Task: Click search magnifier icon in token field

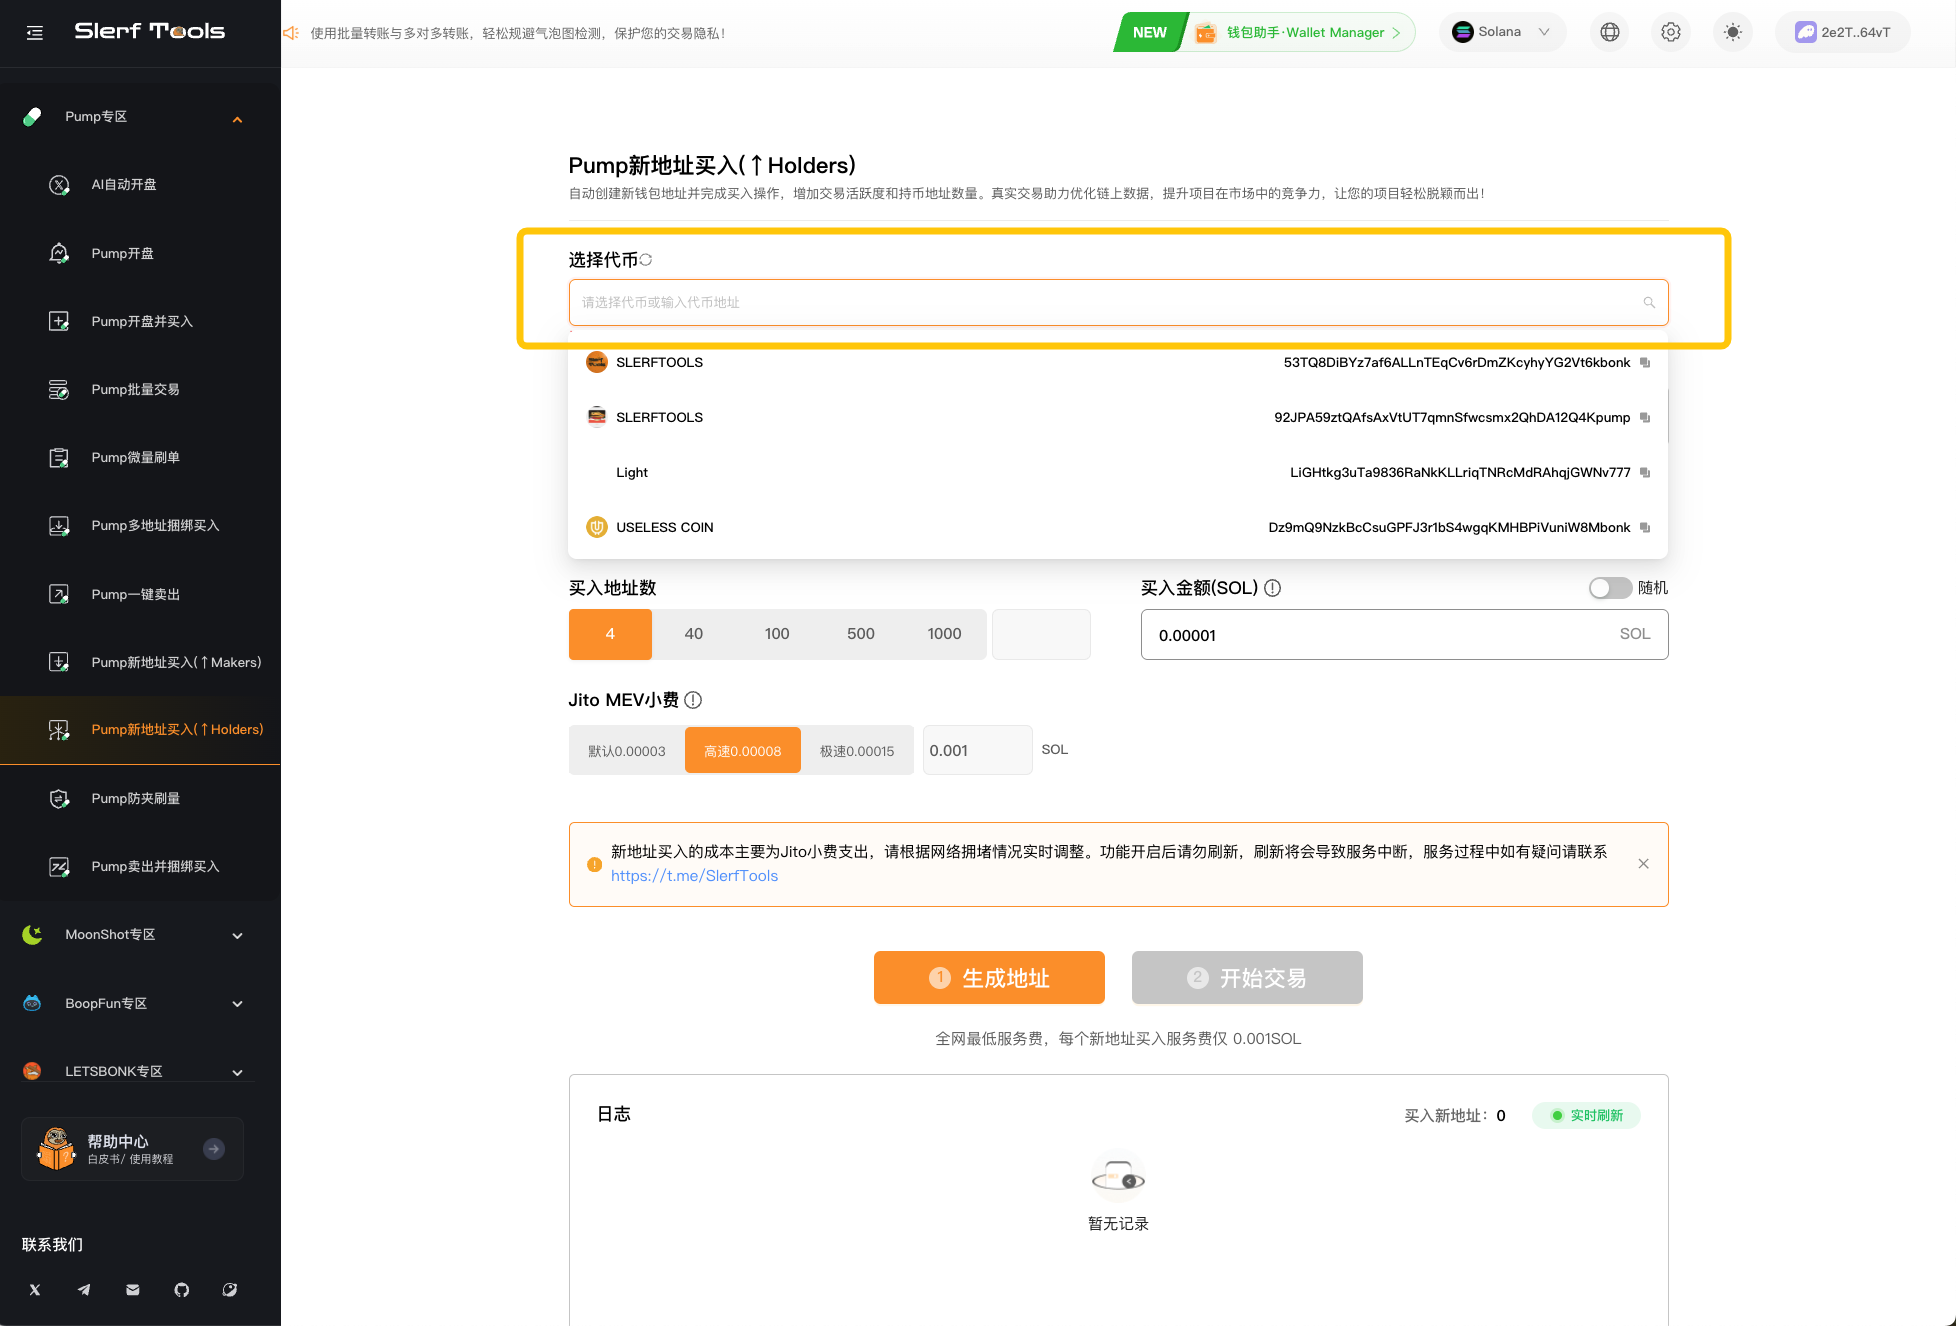Action: (1649, 302)
